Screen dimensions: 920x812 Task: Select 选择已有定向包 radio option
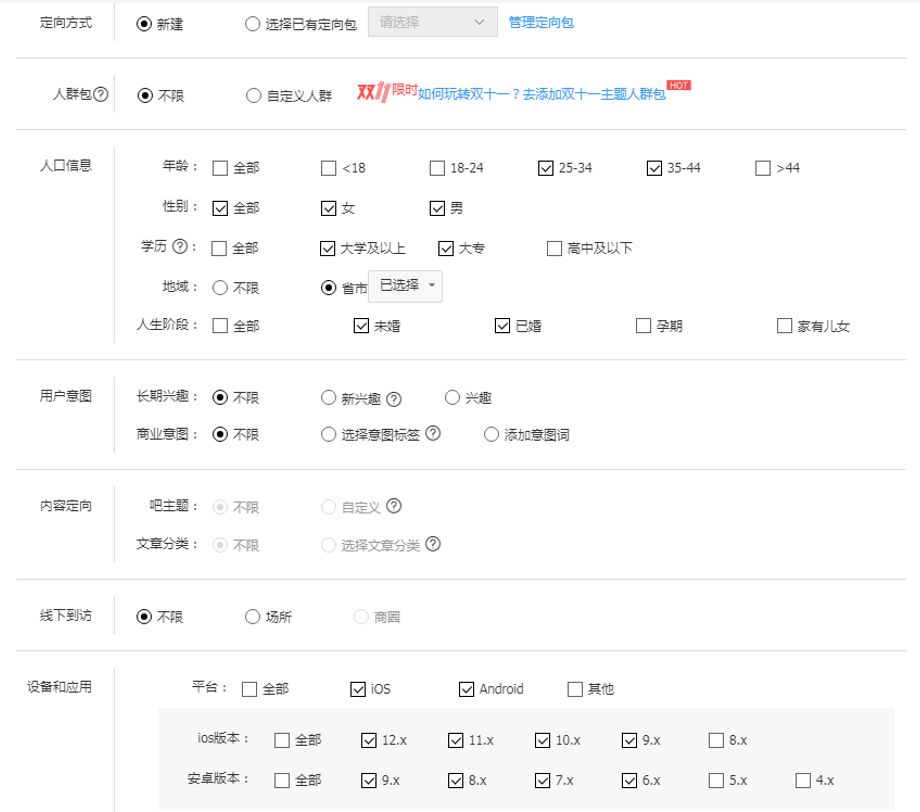pos(252,23)
